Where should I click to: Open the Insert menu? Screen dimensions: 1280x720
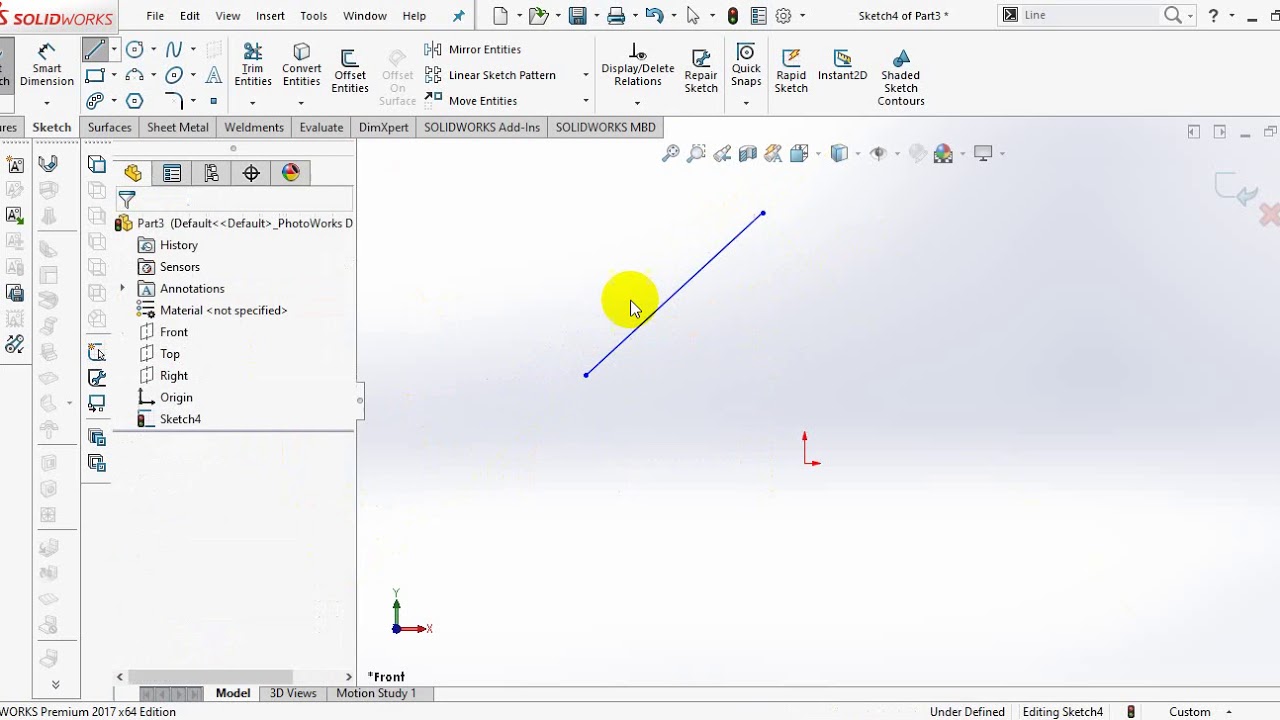(270, 16)
